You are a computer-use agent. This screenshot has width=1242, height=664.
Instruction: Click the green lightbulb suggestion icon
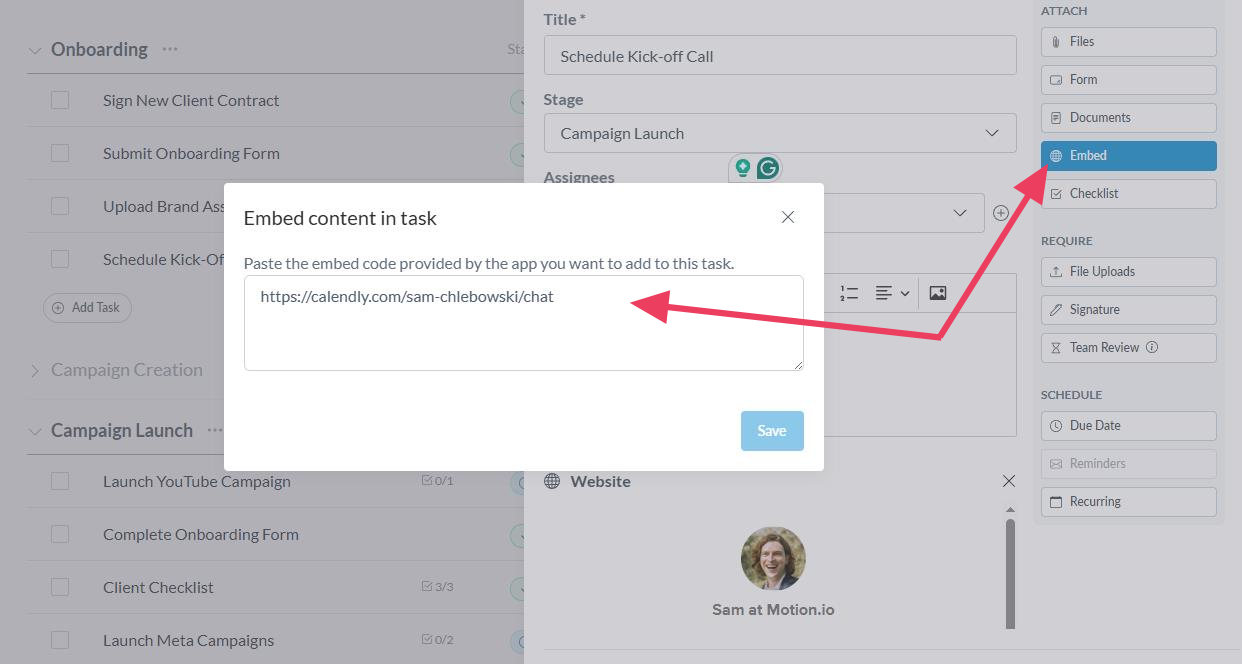point(742,168)
